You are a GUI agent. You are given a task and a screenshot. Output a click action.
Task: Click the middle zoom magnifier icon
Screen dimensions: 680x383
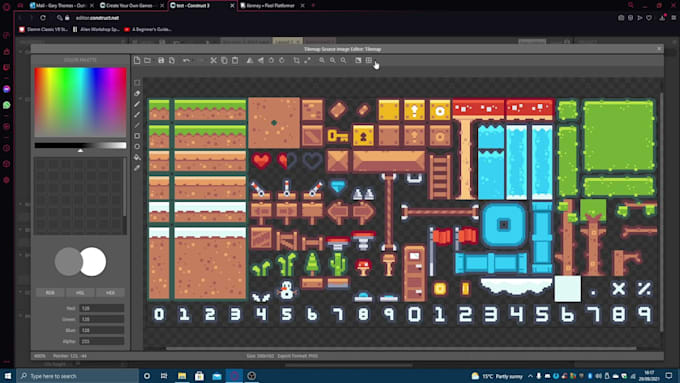click(333, 60)
